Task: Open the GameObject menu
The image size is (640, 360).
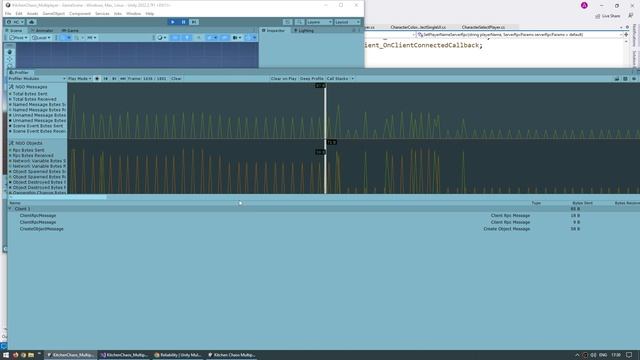Action: pyautogui.click(x=54, y=13)
